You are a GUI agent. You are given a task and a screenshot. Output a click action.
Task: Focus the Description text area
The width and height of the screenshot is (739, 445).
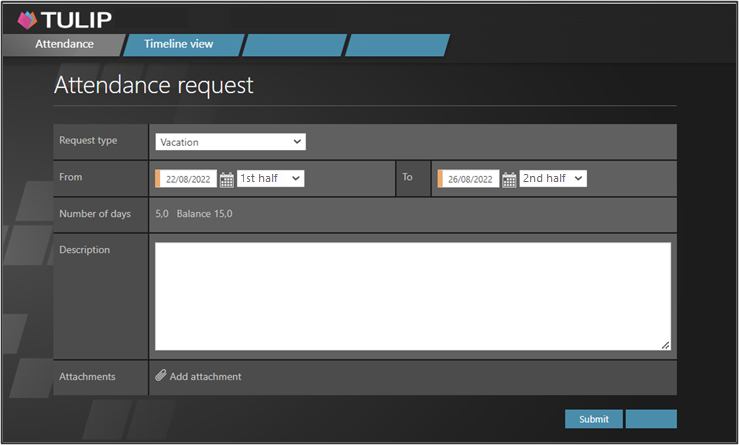click(x=412, y=296)
